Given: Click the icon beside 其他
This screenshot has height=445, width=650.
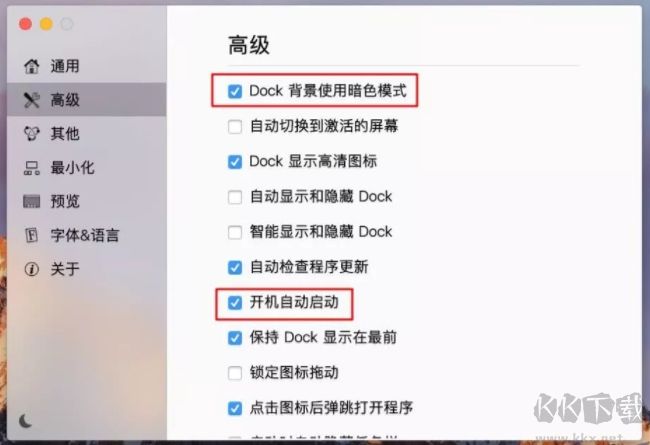Looking at the screenshot, I should (31, 133).
